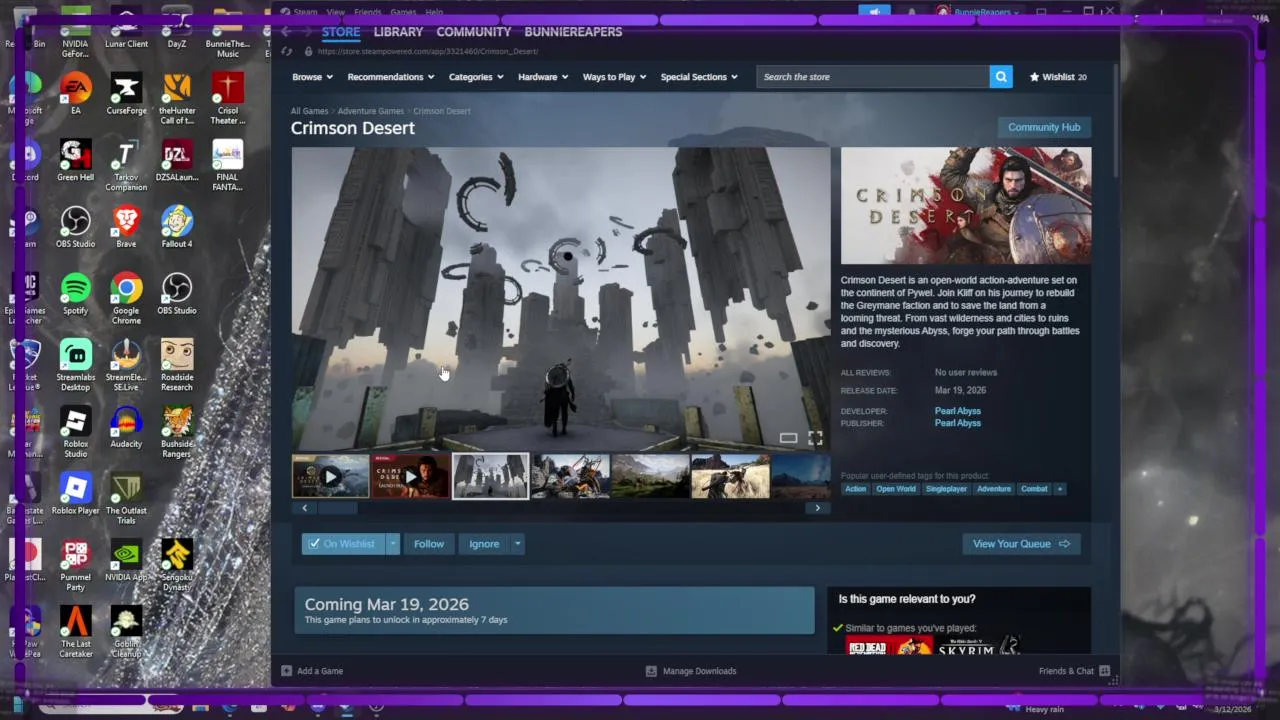The width and height of the screenshot is (1280, 720).
Task: Open the BunnieReapers account dropdown in the title bar
Action: [978, 12]
